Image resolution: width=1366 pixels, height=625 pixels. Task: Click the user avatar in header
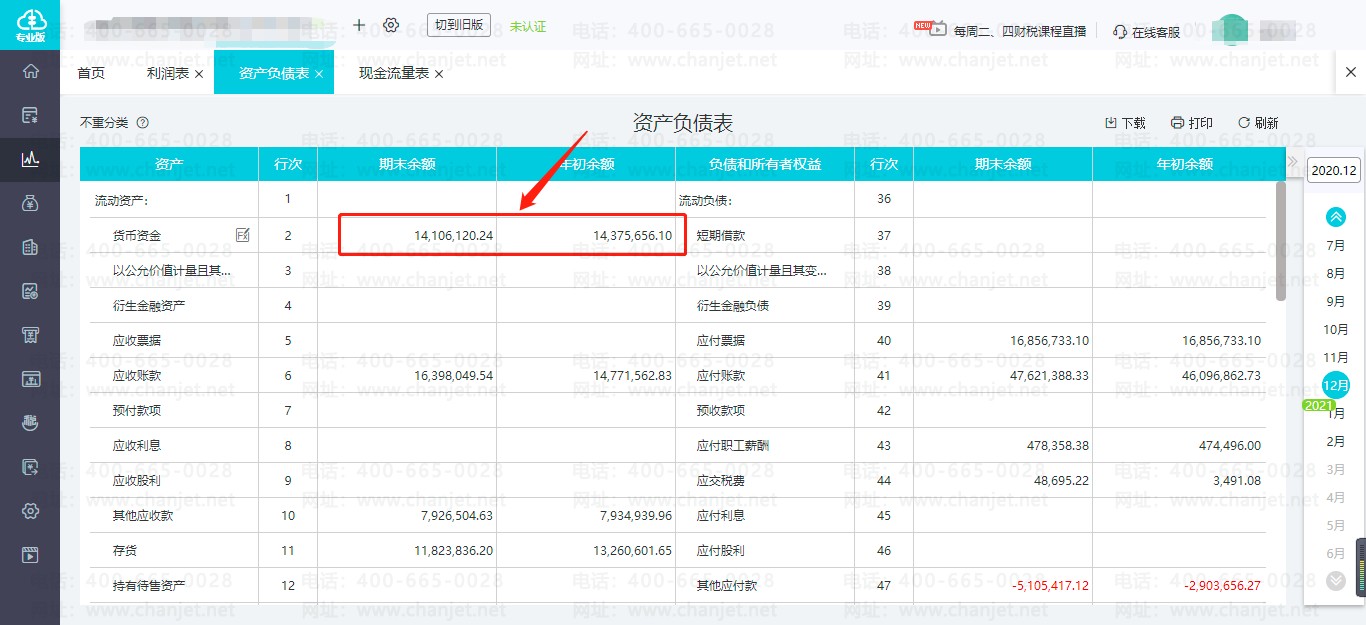1233,30
